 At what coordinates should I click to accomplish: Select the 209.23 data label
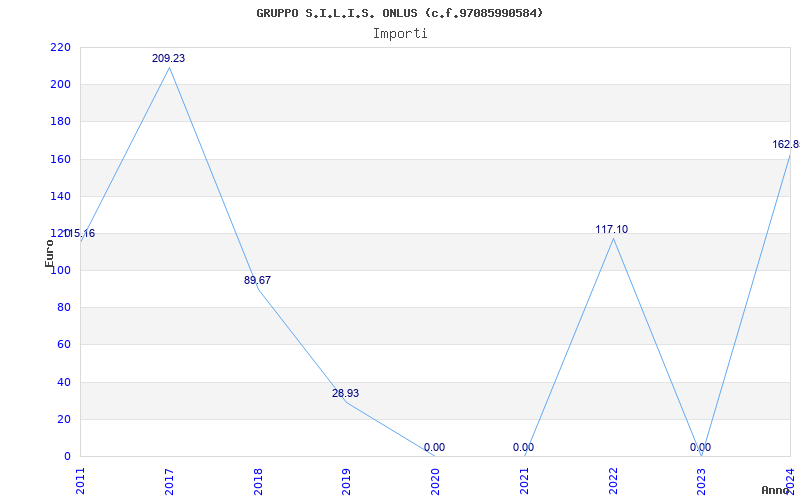coord(168,59)
